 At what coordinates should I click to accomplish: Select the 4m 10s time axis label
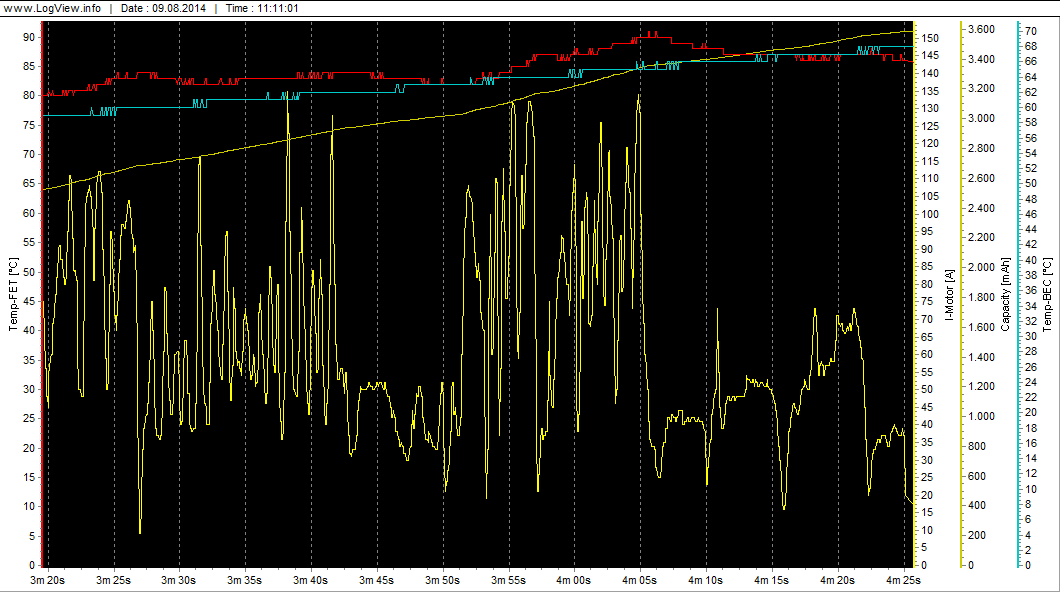tap(705, 580)
